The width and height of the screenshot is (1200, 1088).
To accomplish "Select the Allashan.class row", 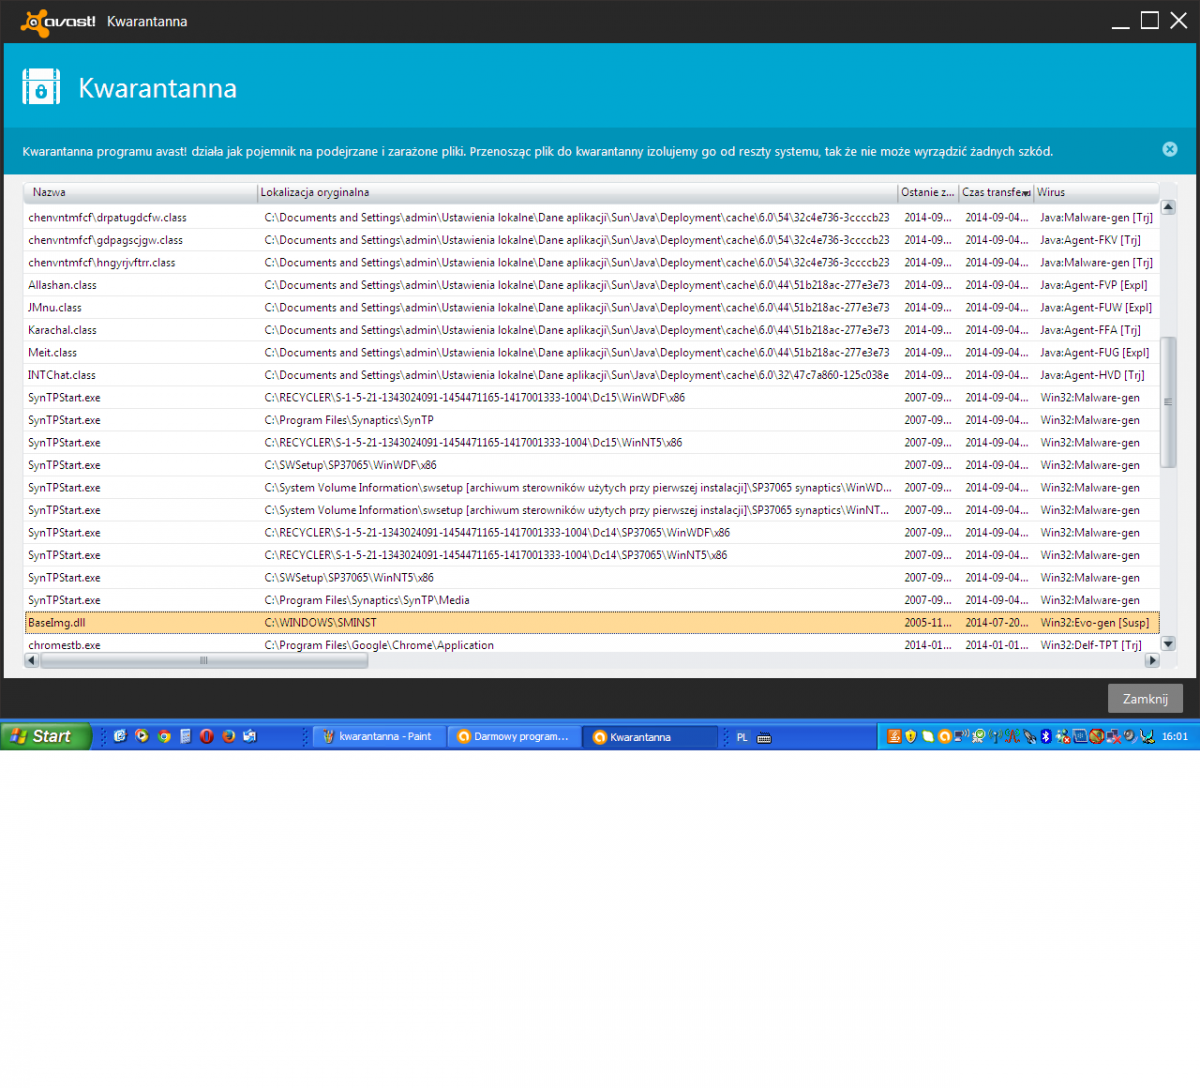I will click(x=592, y=285).
